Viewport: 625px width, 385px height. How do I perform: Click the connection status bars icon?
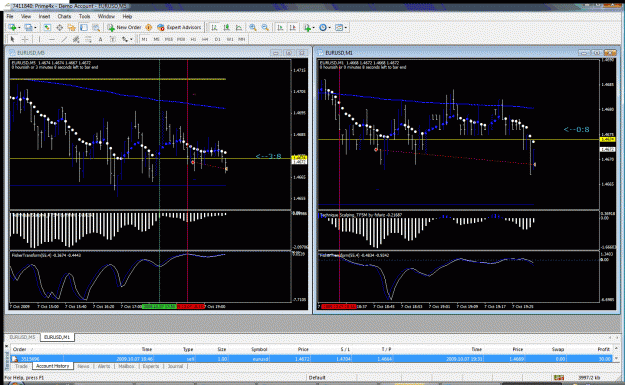(559, 377)
